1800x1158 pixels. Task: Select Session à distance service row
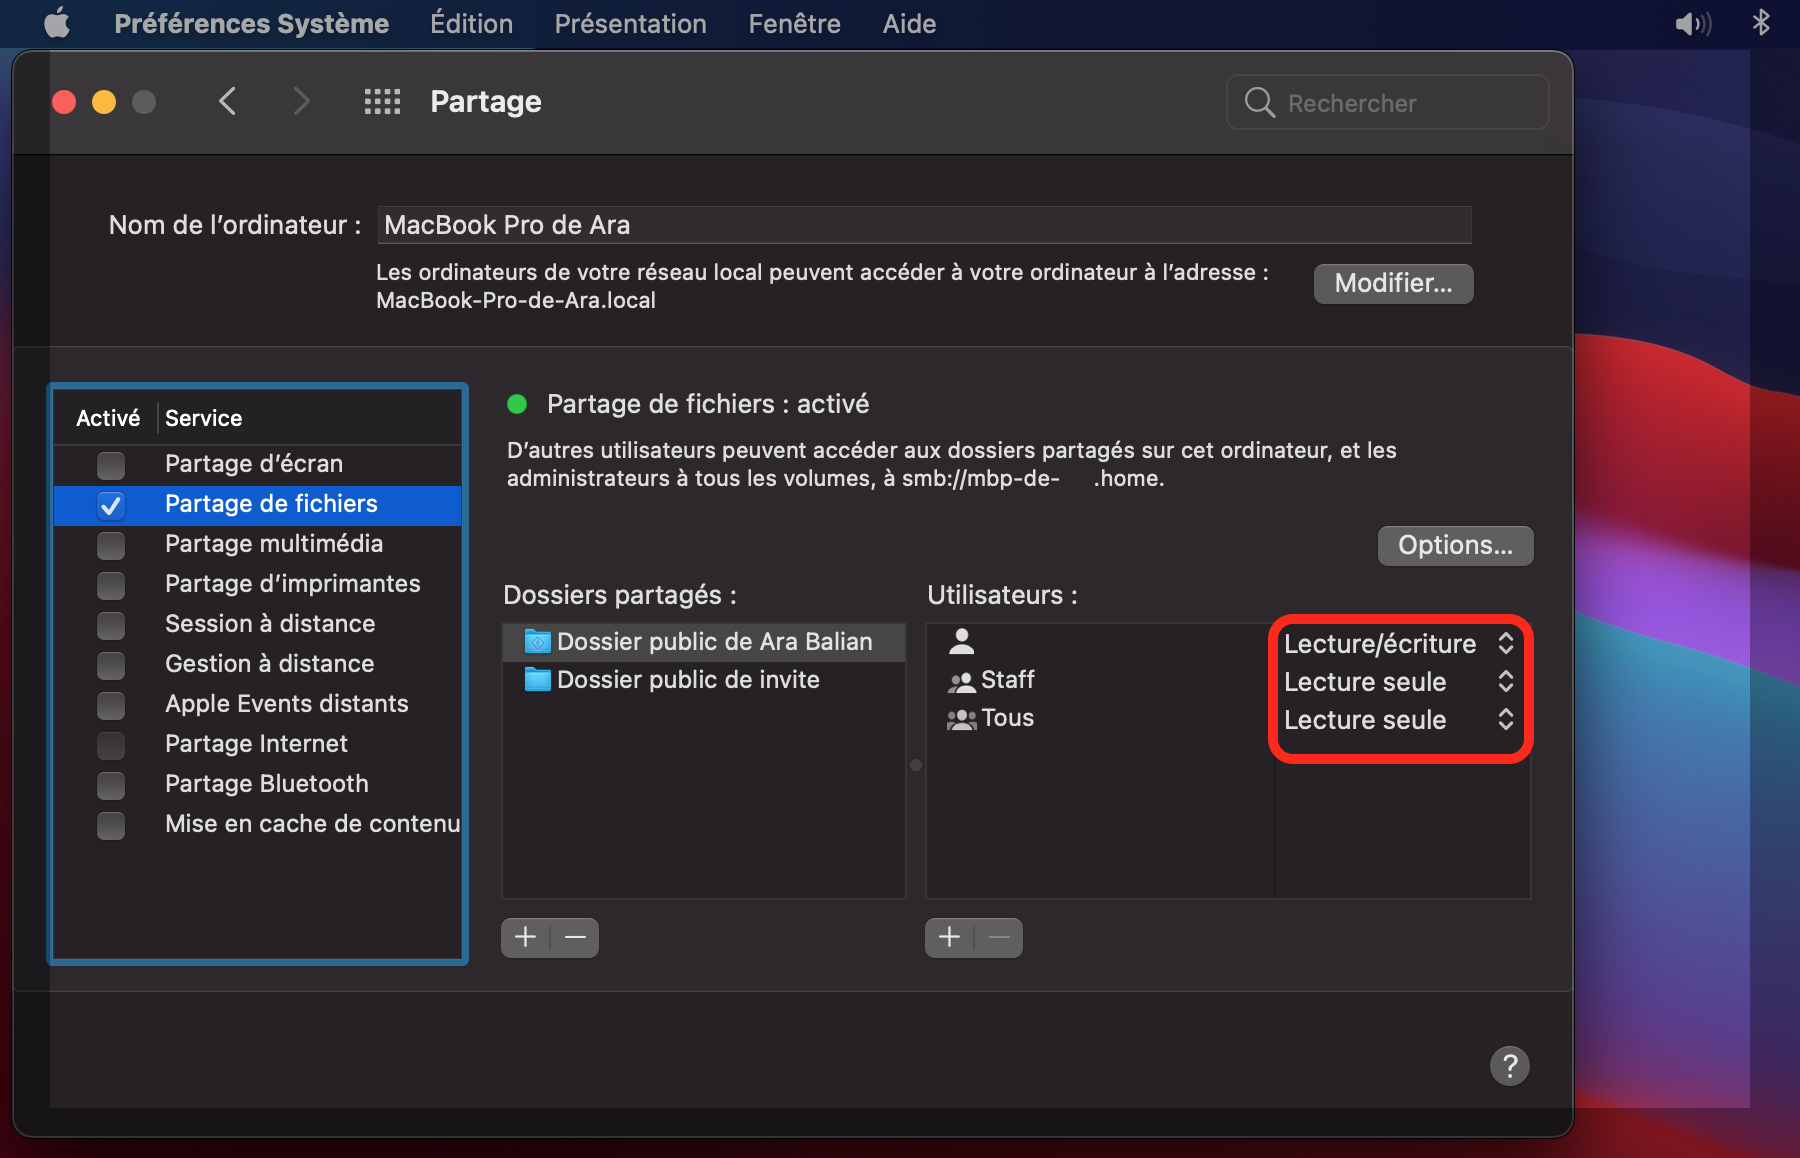click(x=257, y=624)
